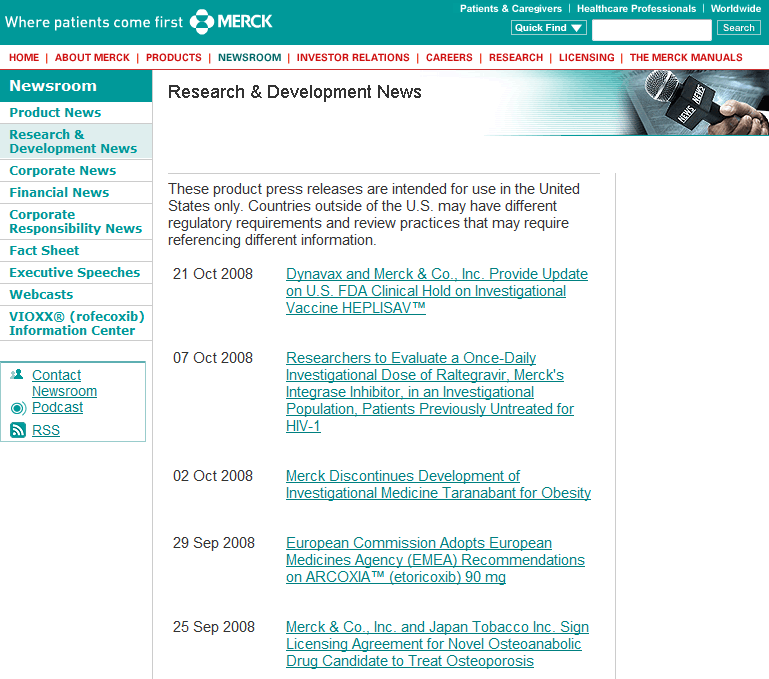The width and height of the screenshot is (769, 679).
Task: Open Webcasts in sidebar
Action: click(76, 294)
